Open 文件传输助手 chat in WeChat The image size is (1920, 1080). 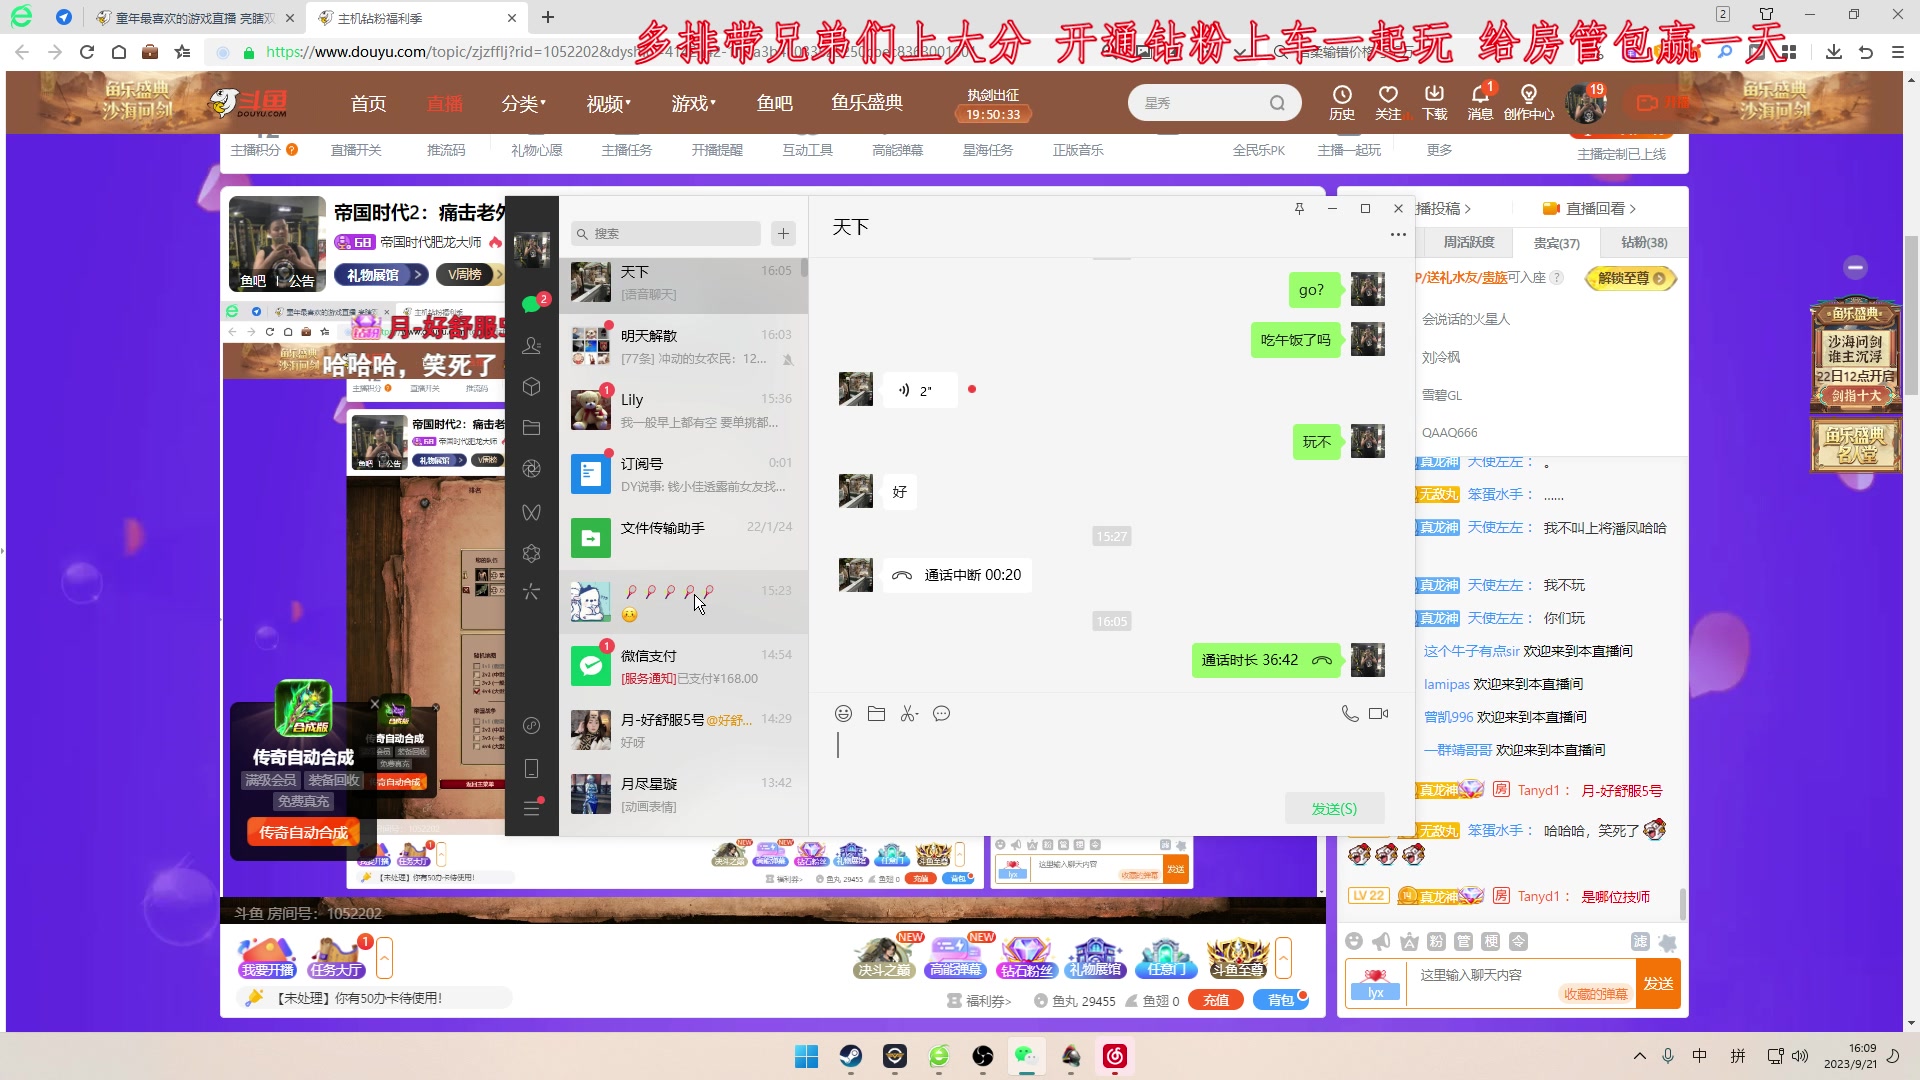pyautogui.click(x=683, y=538)
